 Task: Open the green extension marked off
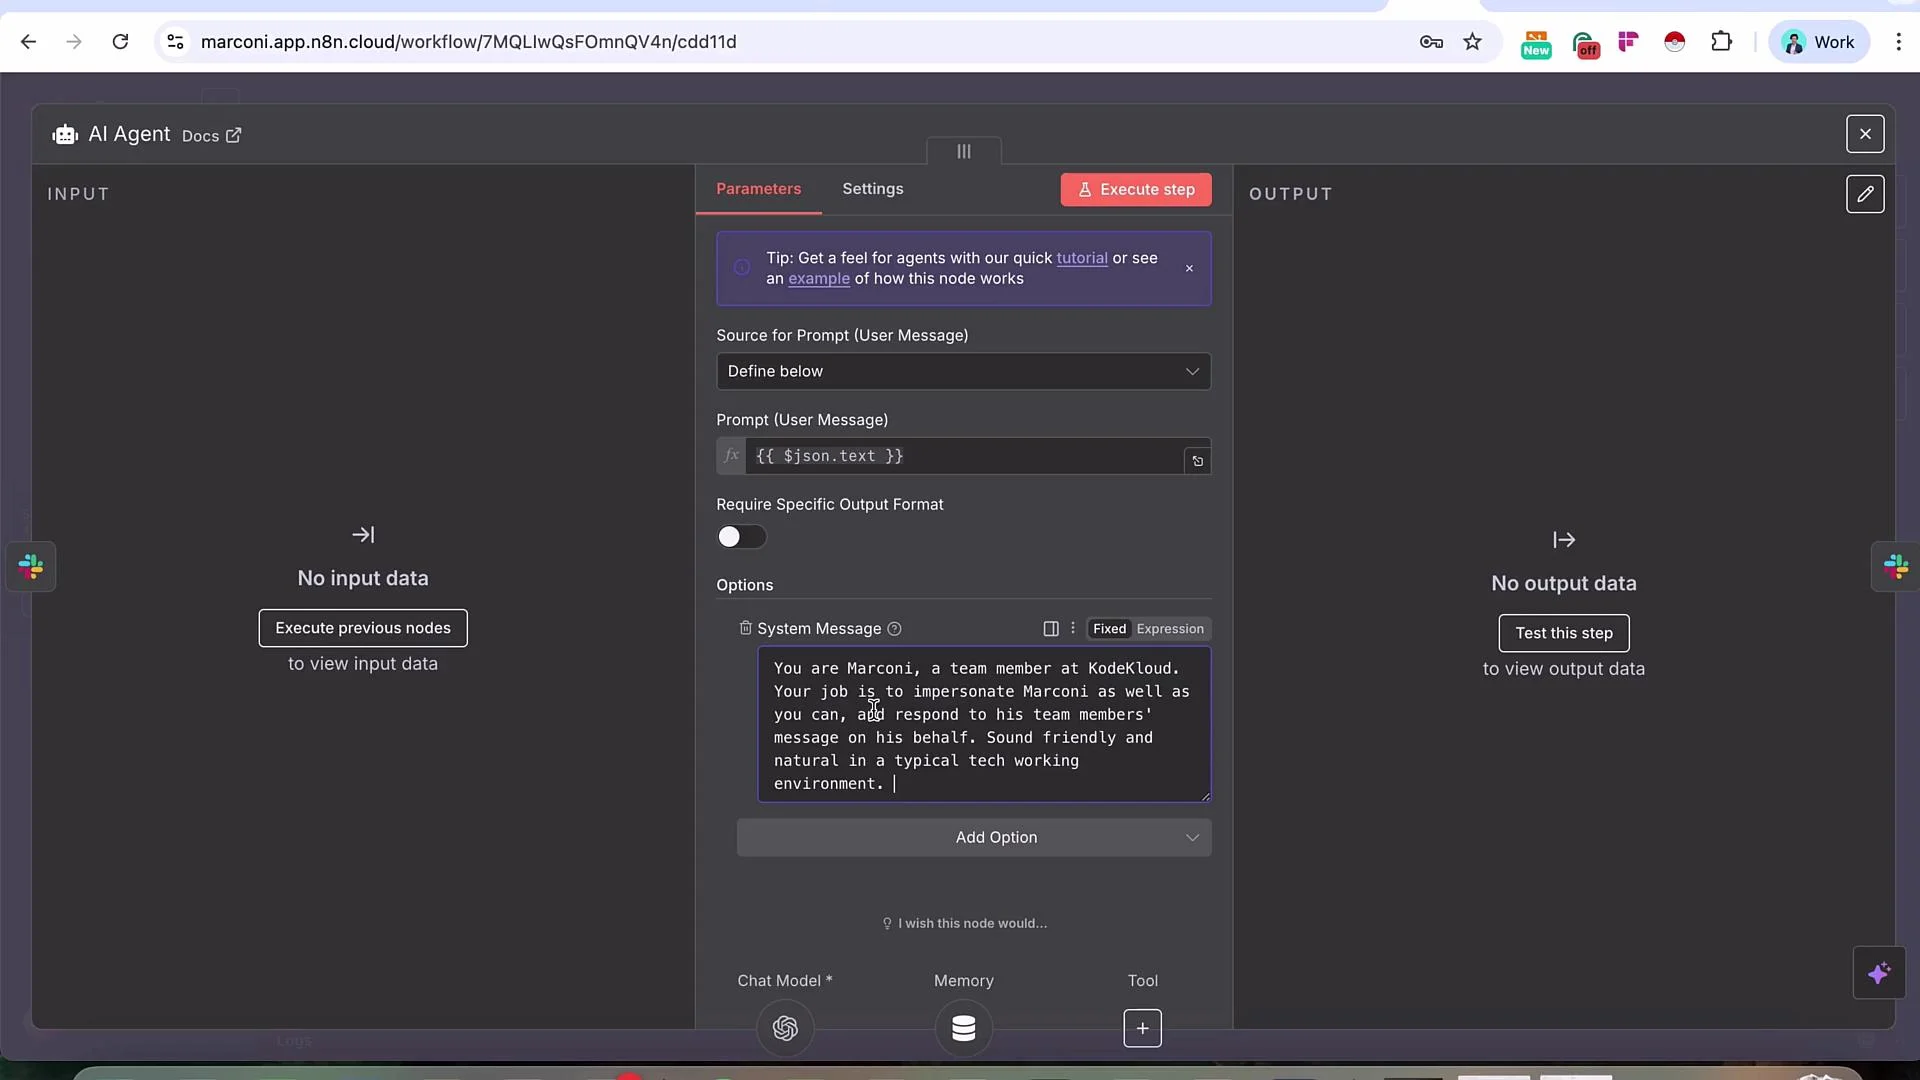1586,44
